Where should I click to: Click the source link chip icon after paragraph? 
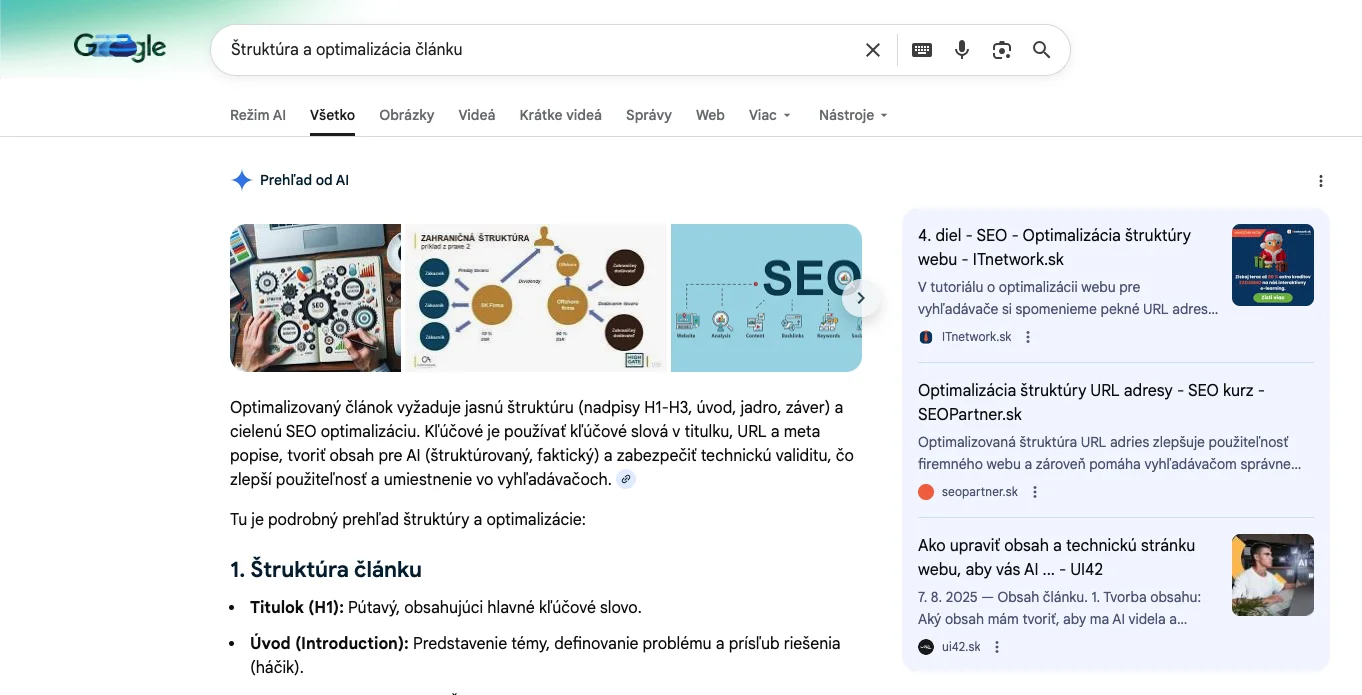point(626,480)
